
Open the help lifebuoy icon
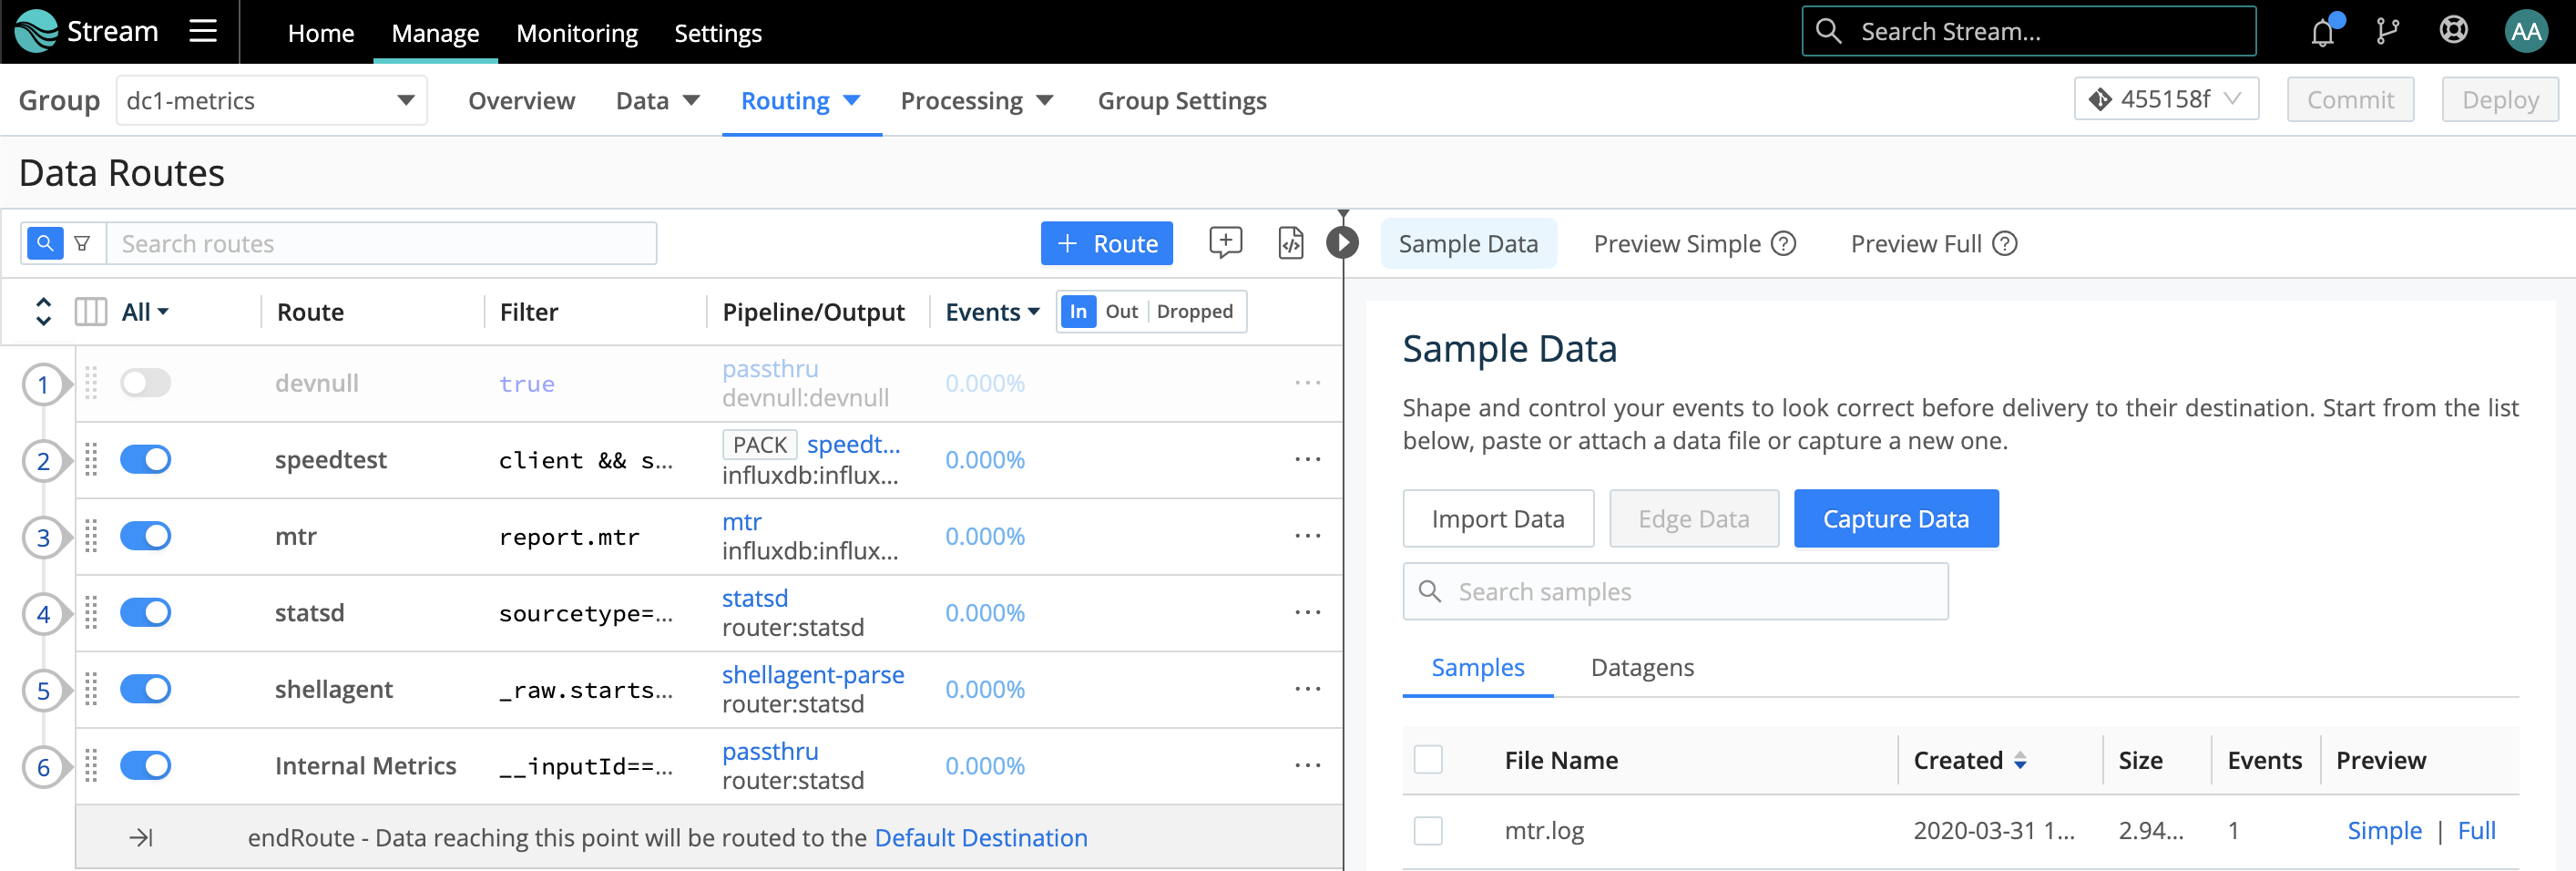click(x=2453, y=31)
